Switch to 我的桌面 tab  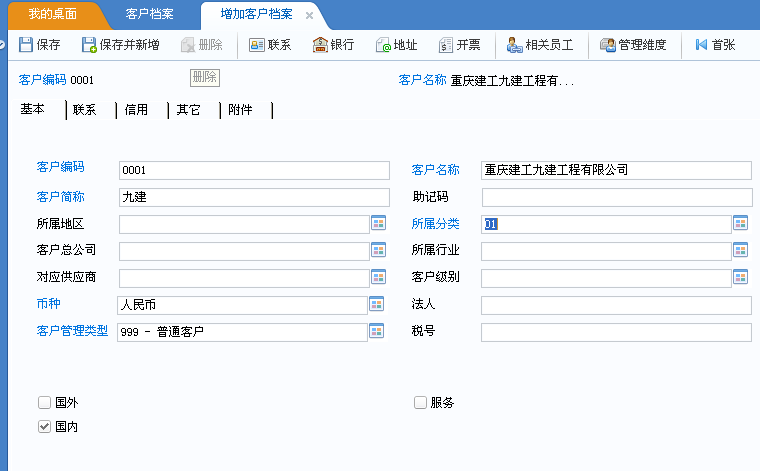(x=53, y=14)
